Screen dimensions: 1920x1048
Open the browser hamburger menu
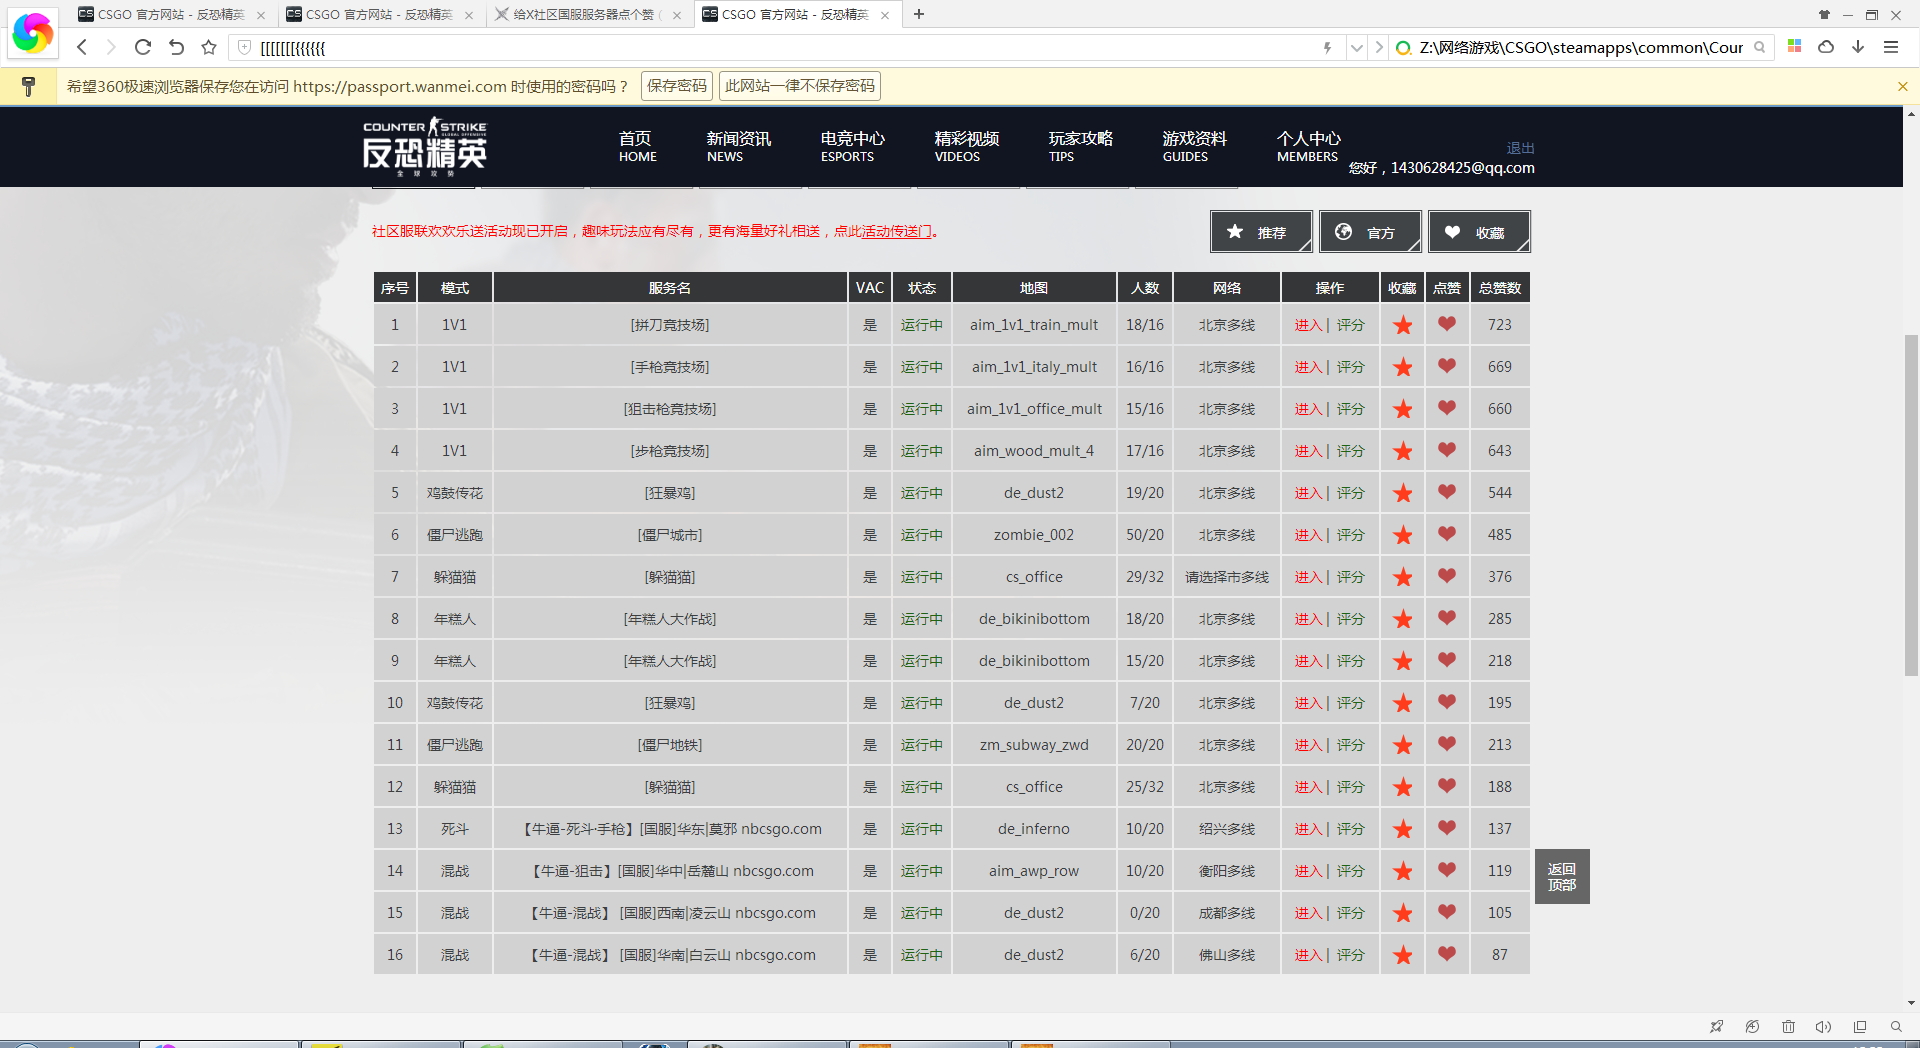tap(1891, 47)
